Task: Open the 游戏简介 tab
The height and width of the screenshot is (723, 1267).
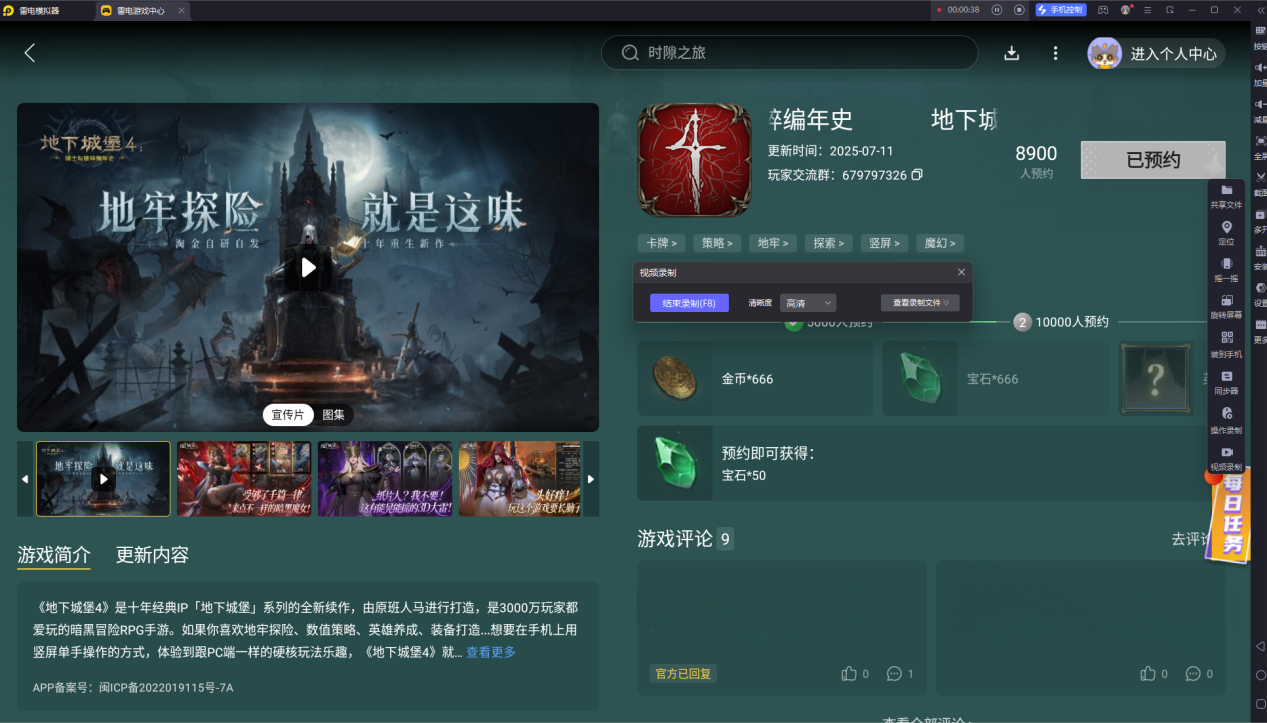Action: tap(54, 555)
